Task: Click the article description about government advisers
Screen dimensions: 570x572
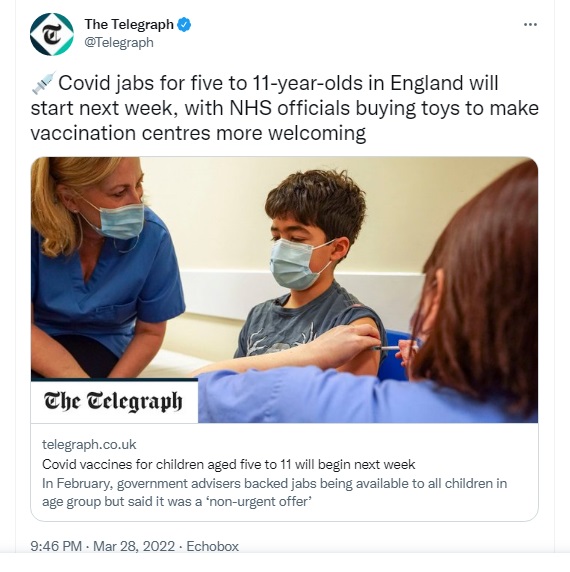Action: pos(274,492)
